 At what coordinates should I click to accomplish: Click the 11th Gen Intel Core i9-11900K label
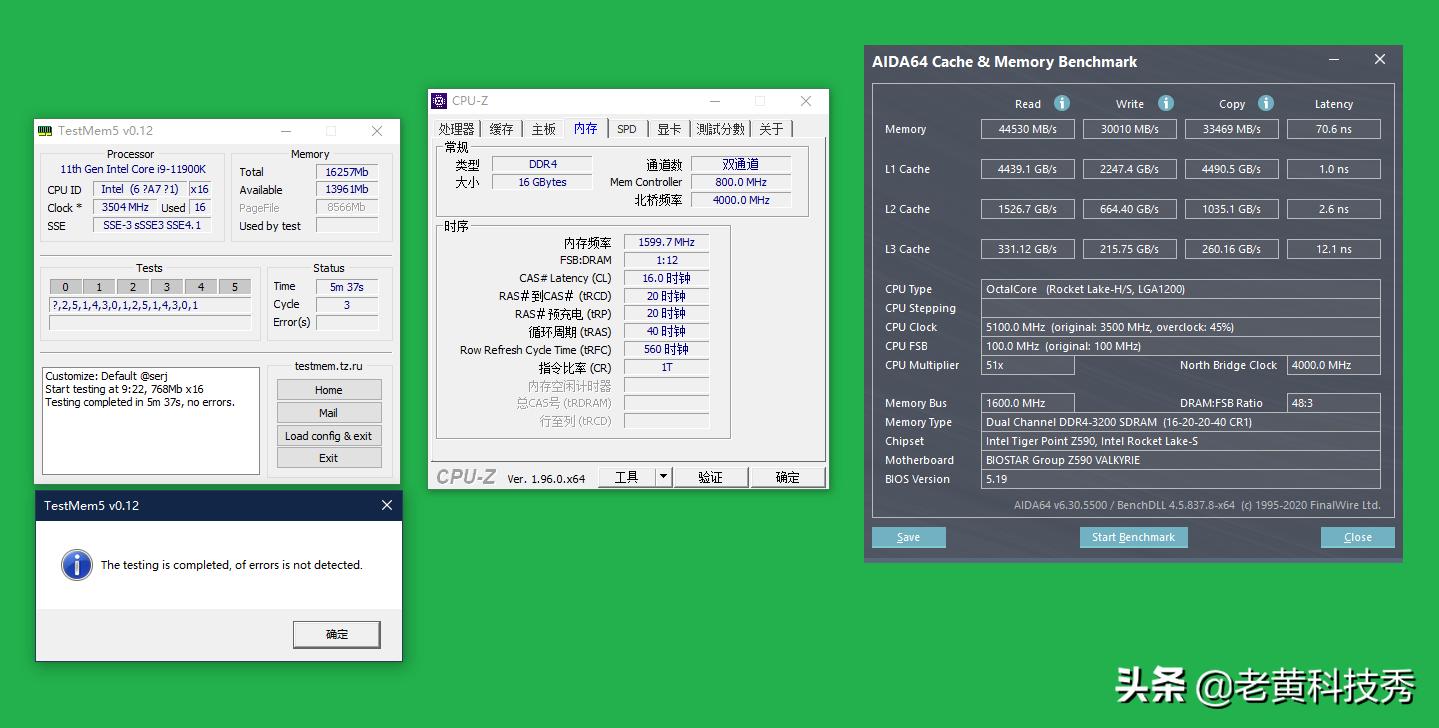tap(133, 170)
